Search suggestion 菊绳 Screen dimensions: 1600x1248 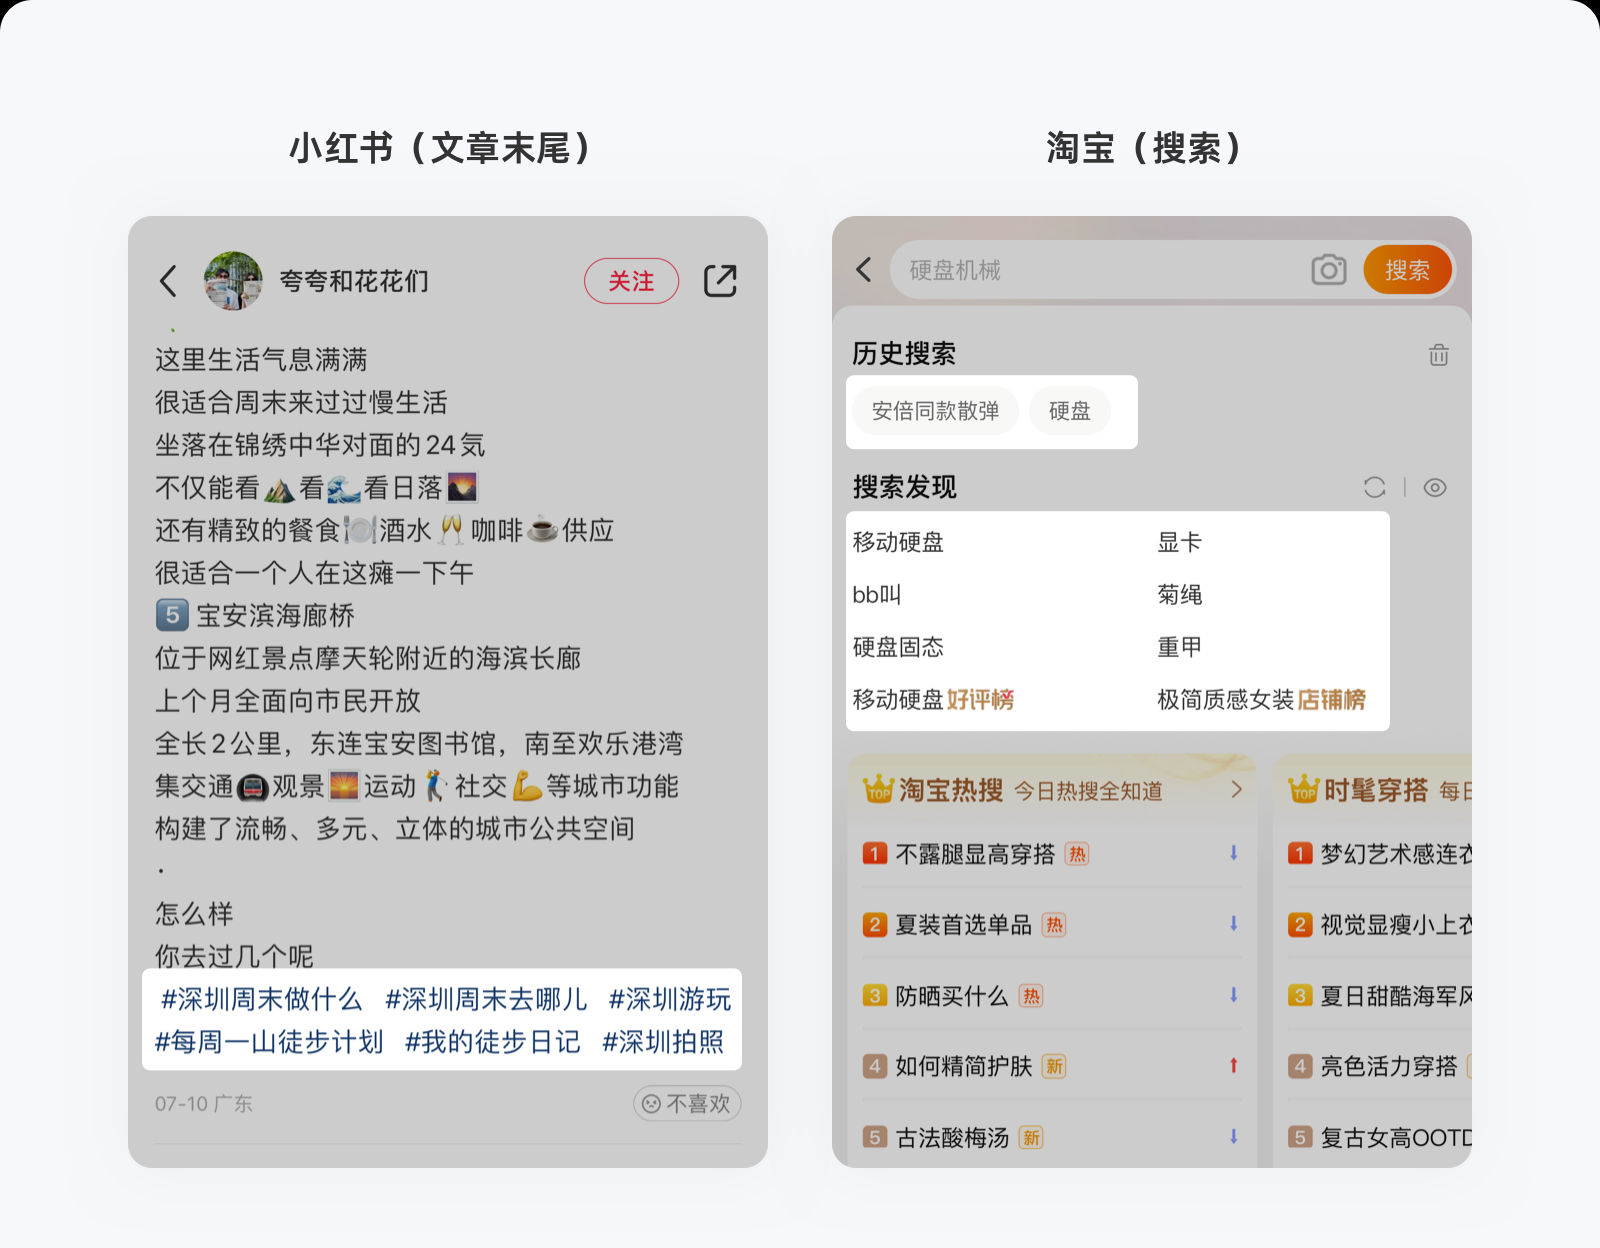tap(1179, 595)
